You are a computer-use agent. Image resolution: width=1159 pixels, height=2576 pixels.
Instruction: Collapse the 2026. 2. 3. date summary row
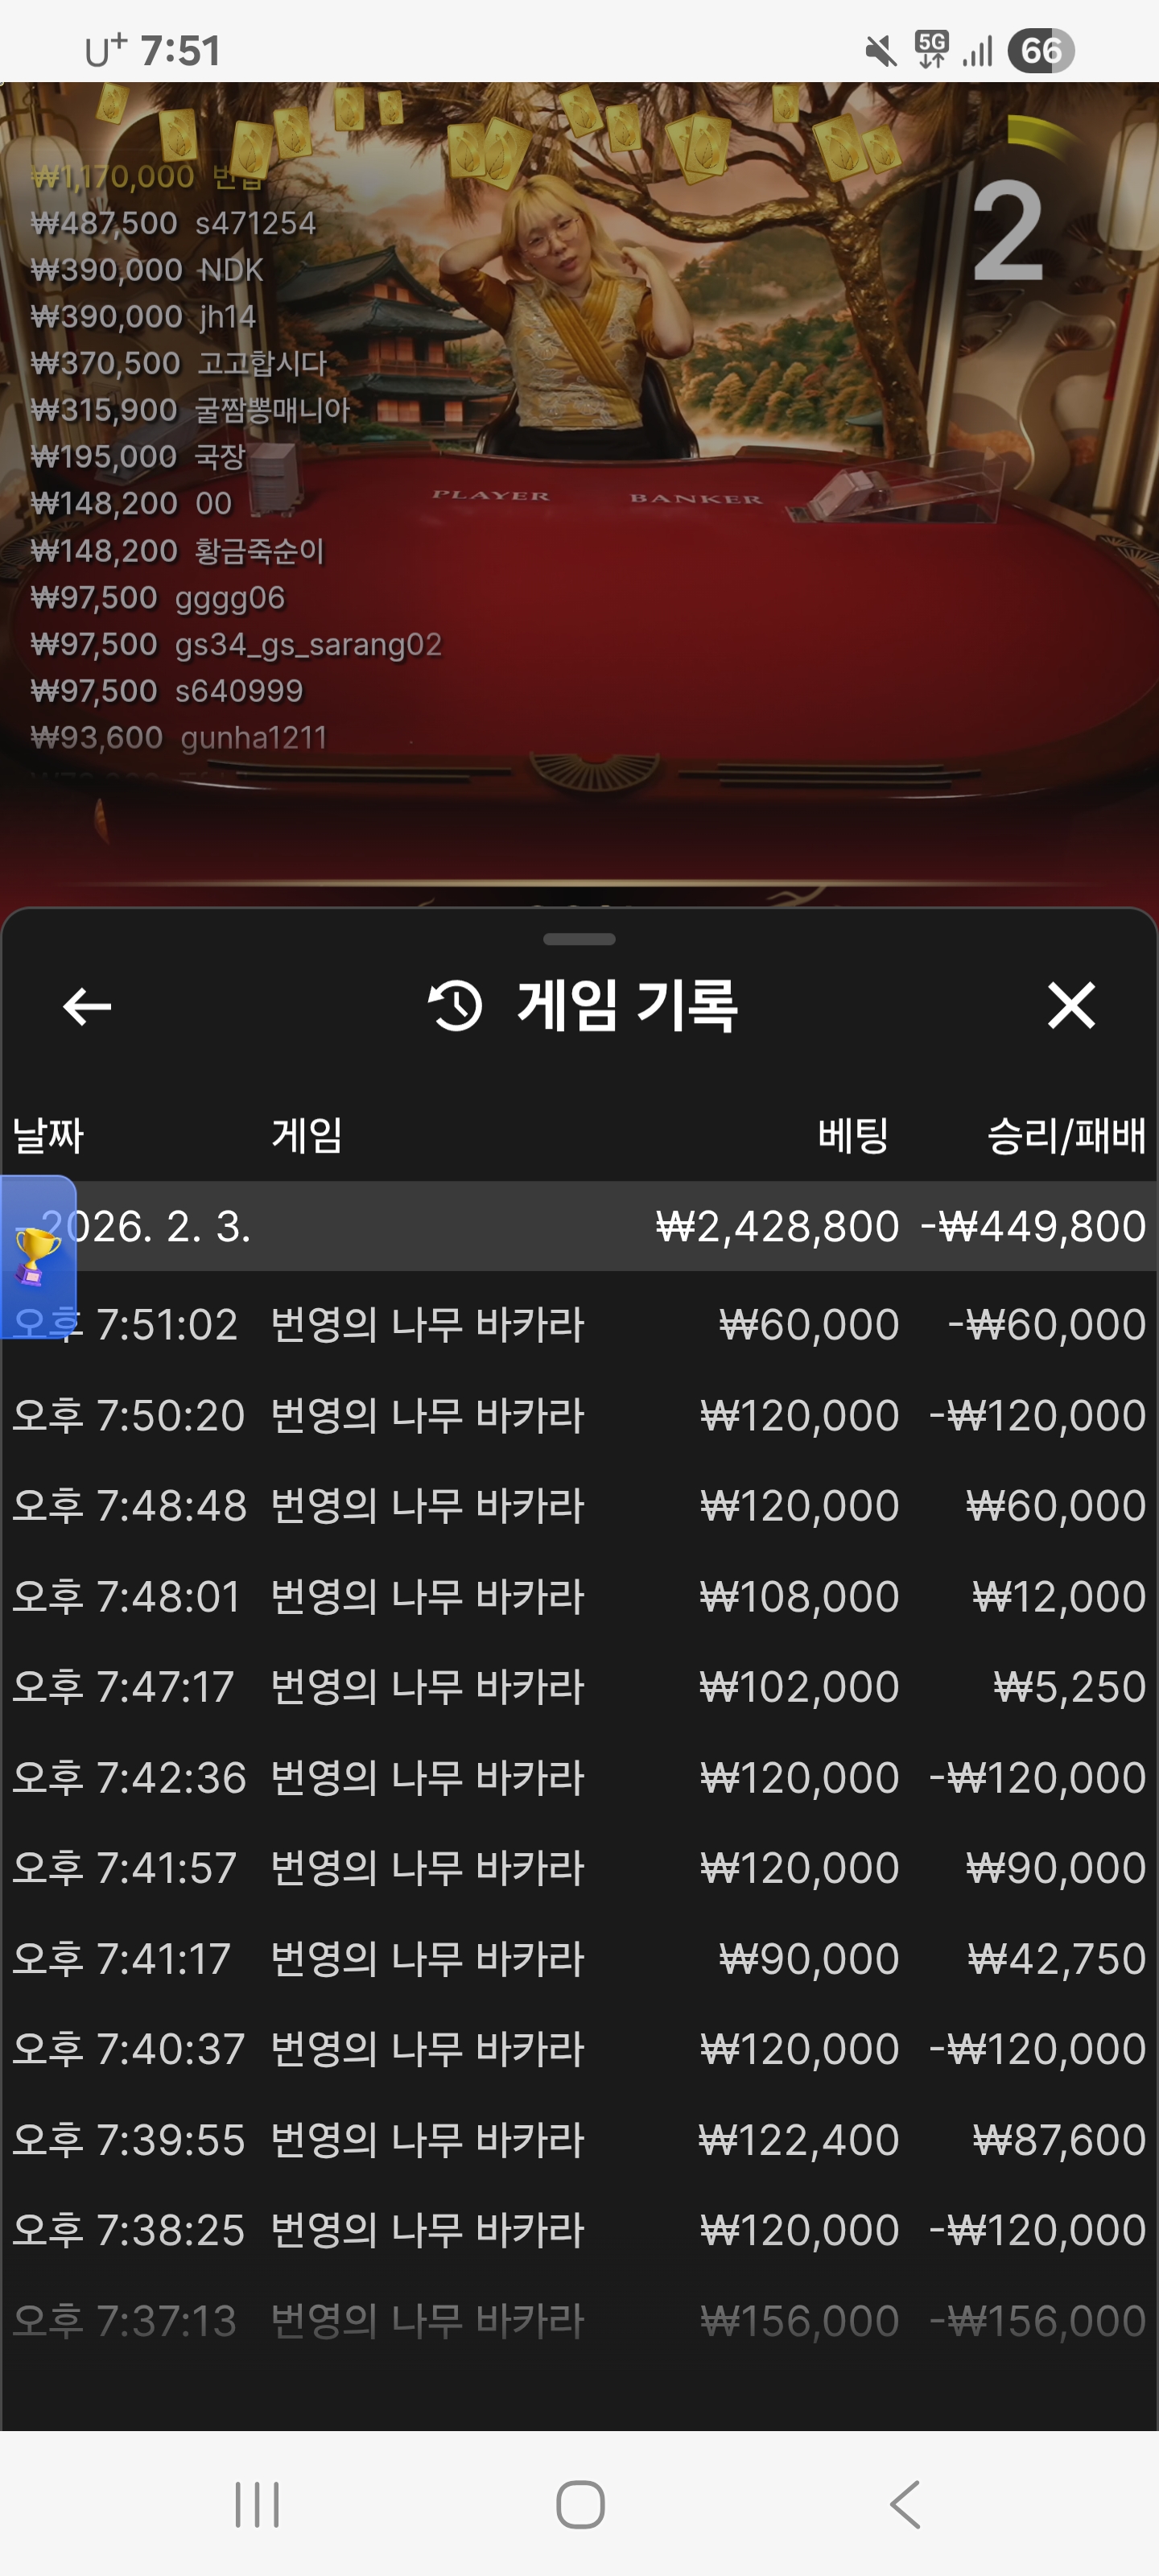coord(579,1226)
